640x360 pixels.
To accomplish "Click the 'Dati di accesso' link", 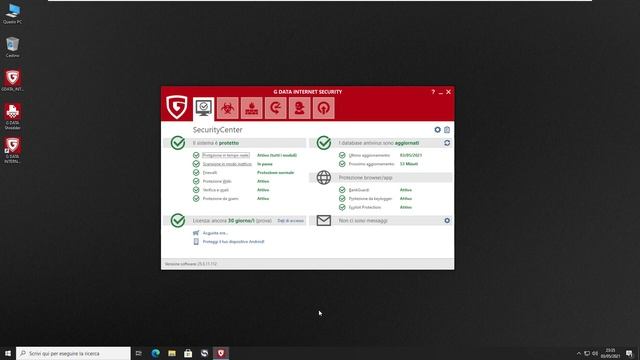I will pyautogui.click(x=291, y=221).
